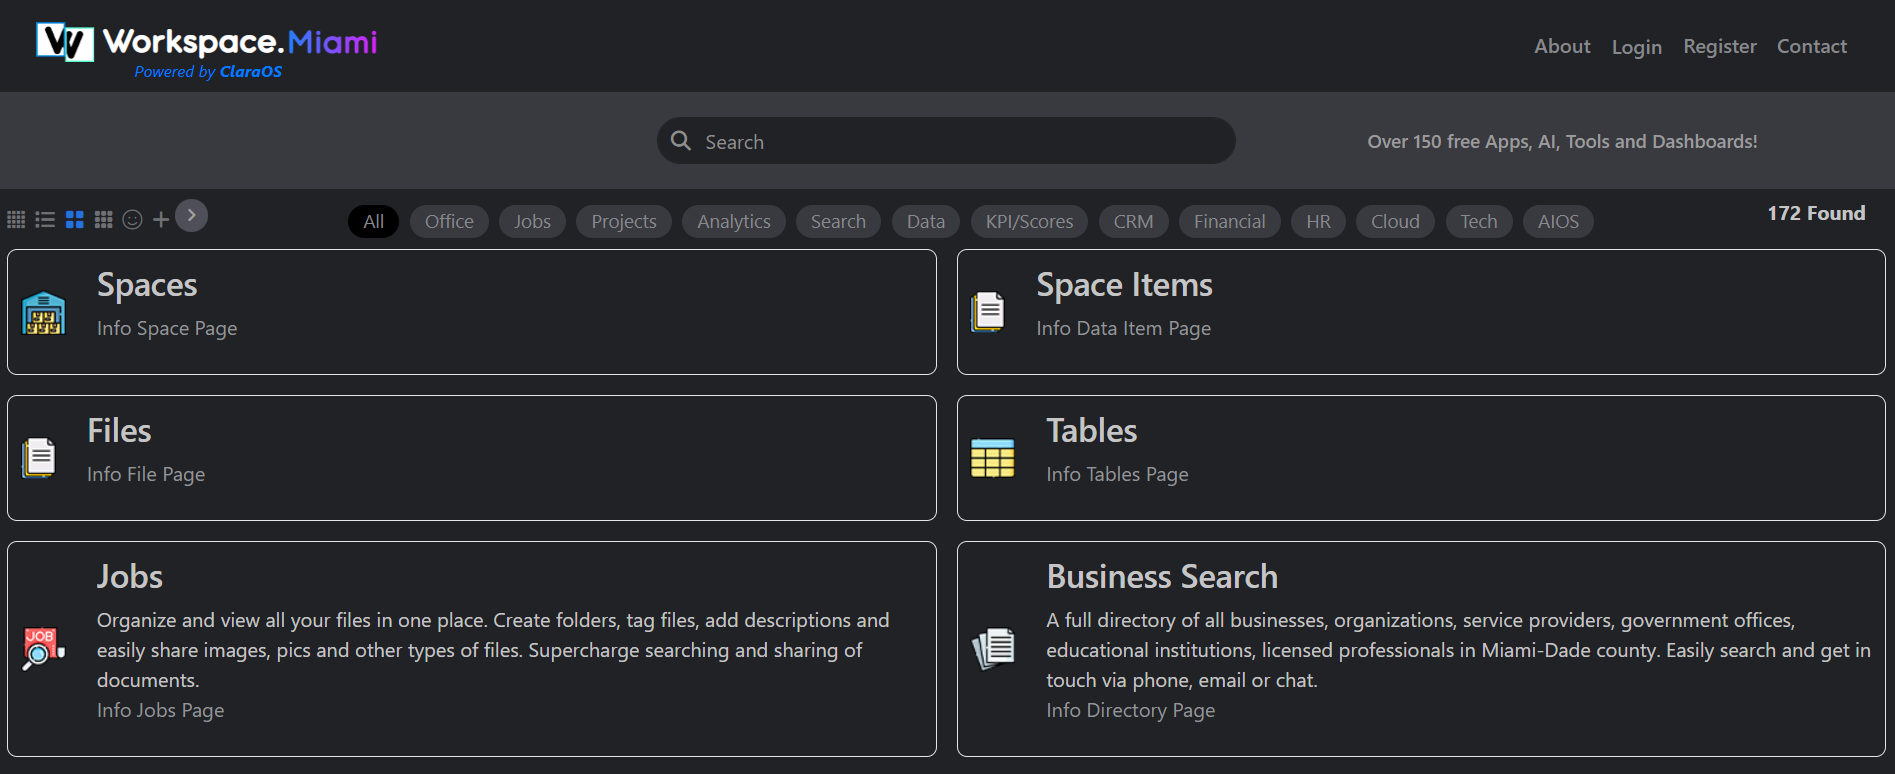Switch to the dense small-grid view icon
Image resolution: width=1895 pixels, height=774 pixels.
16,220
